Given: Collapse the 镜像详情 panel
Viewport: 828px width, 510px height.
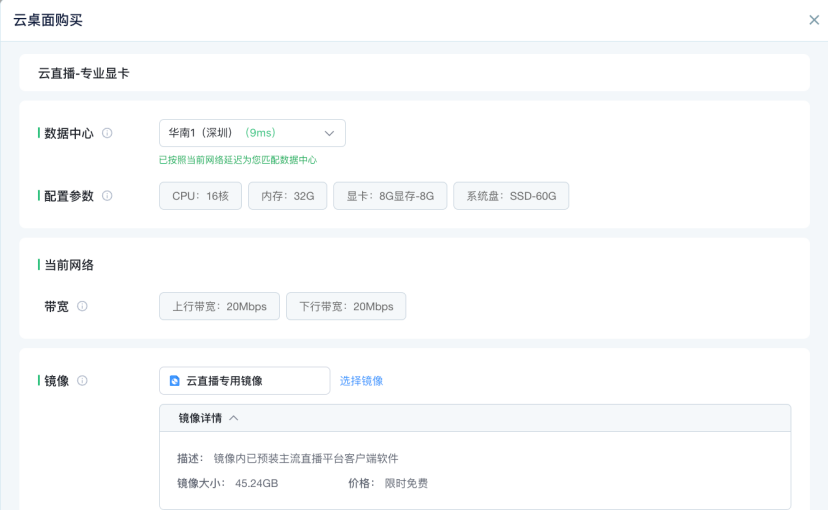Looking at the screenshot, I should (x=234, y=418).
